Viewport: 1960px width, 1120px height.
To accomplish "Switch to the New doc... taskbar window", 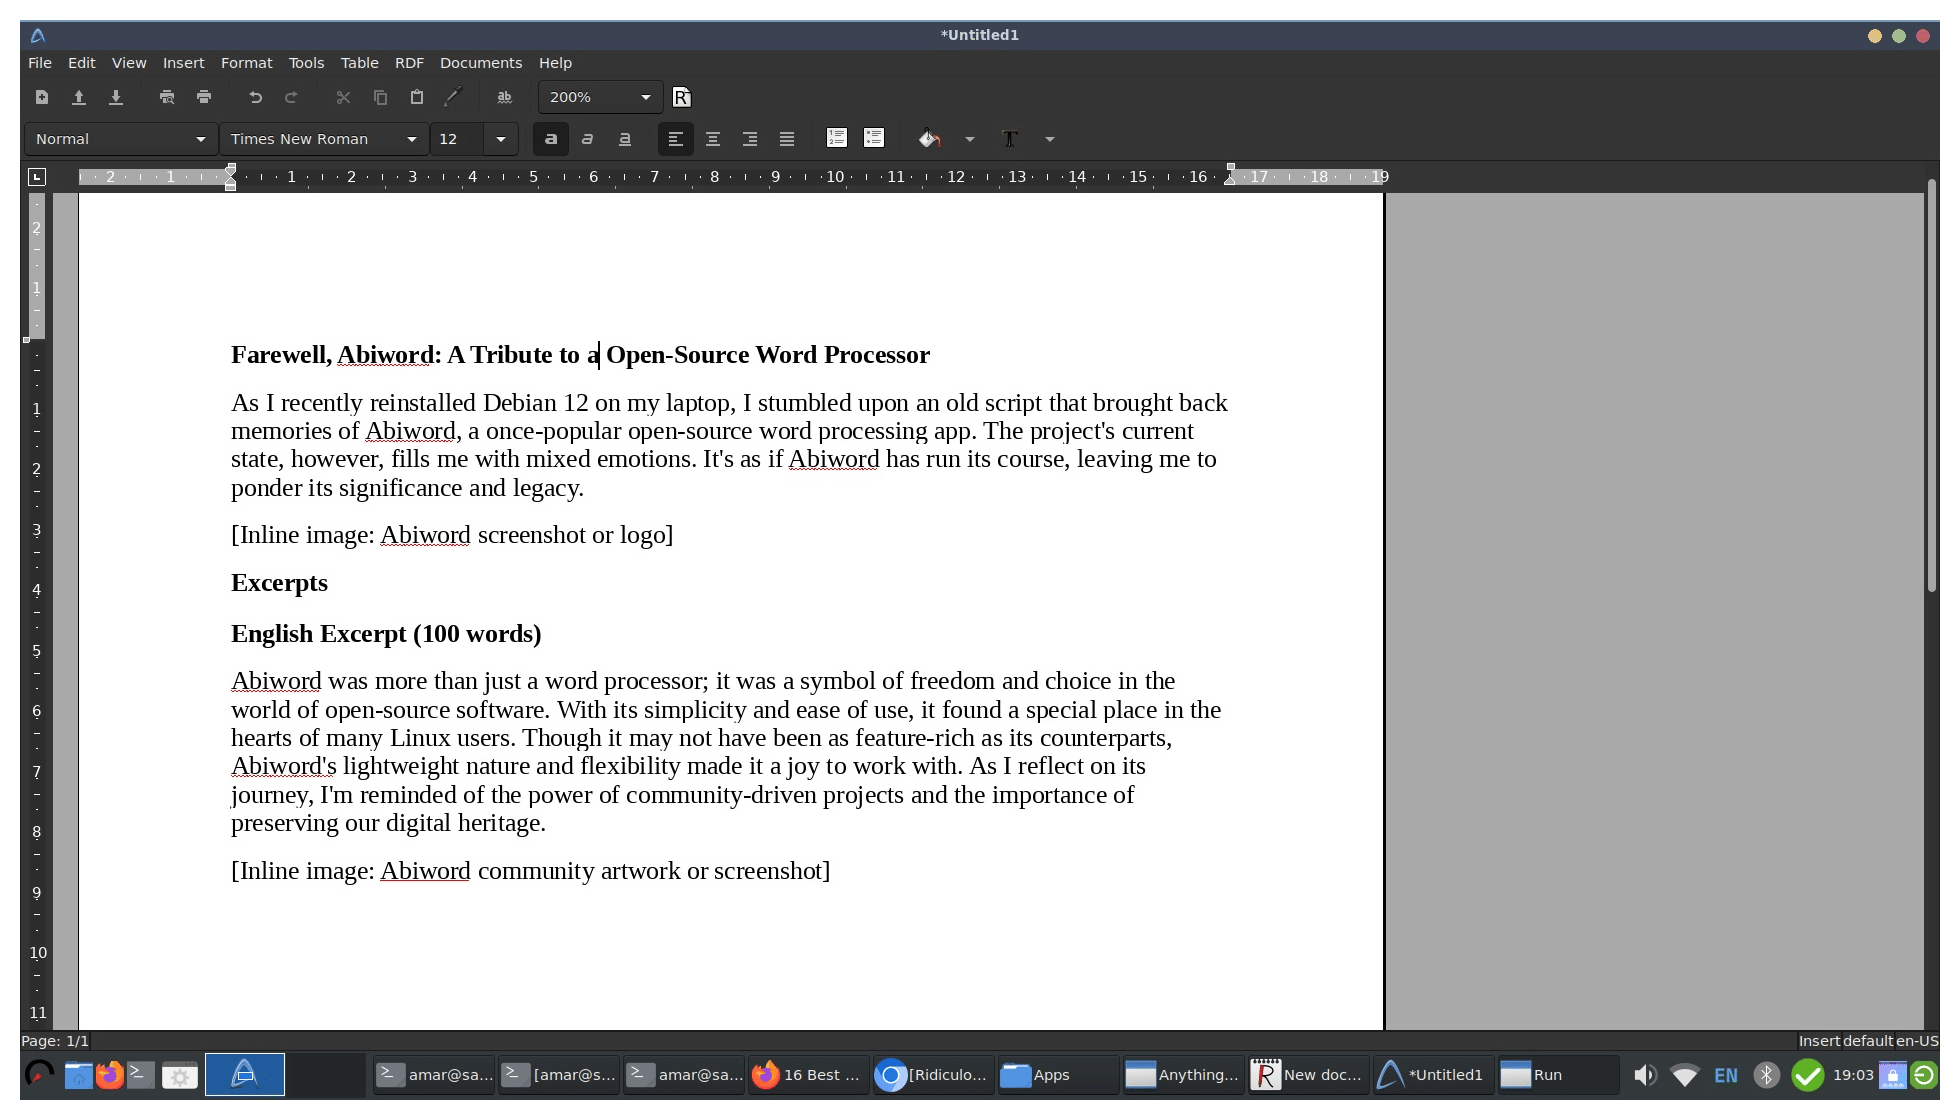I will point(1308,1075).
